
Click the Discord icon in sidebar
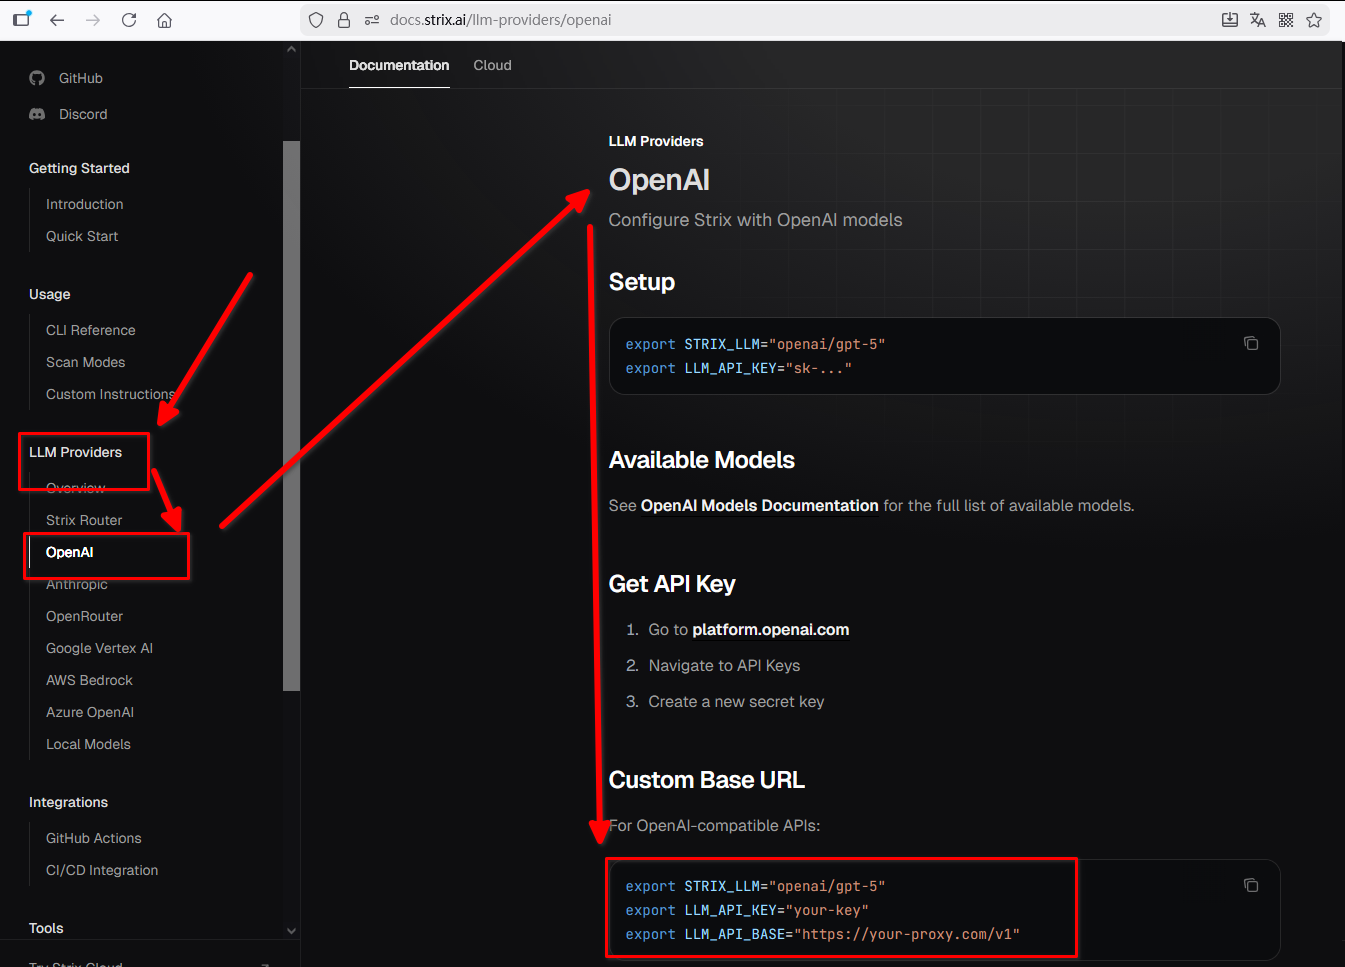tap(37, 114)
